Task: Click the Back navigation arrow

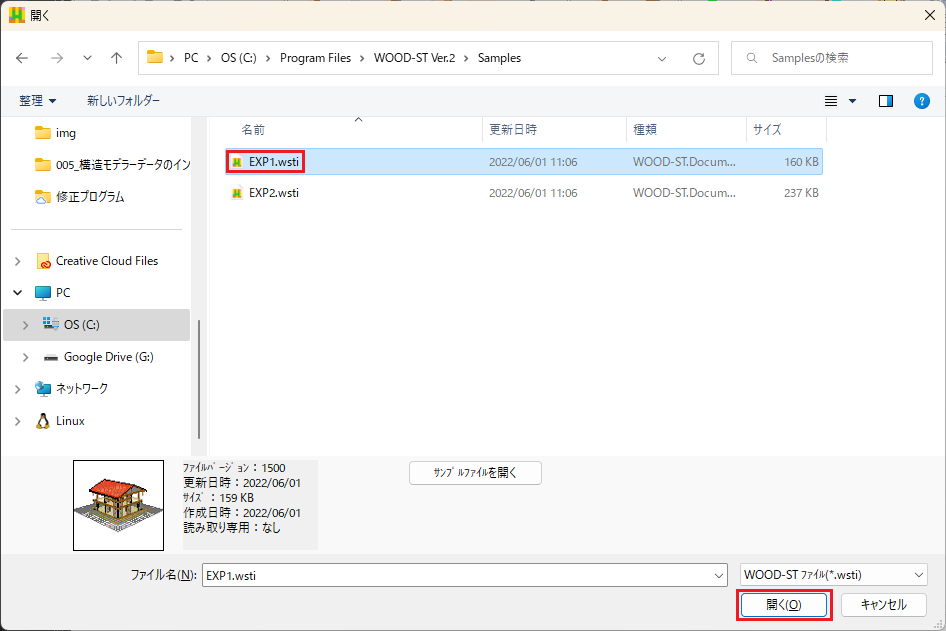Action: tap(23, 58)
